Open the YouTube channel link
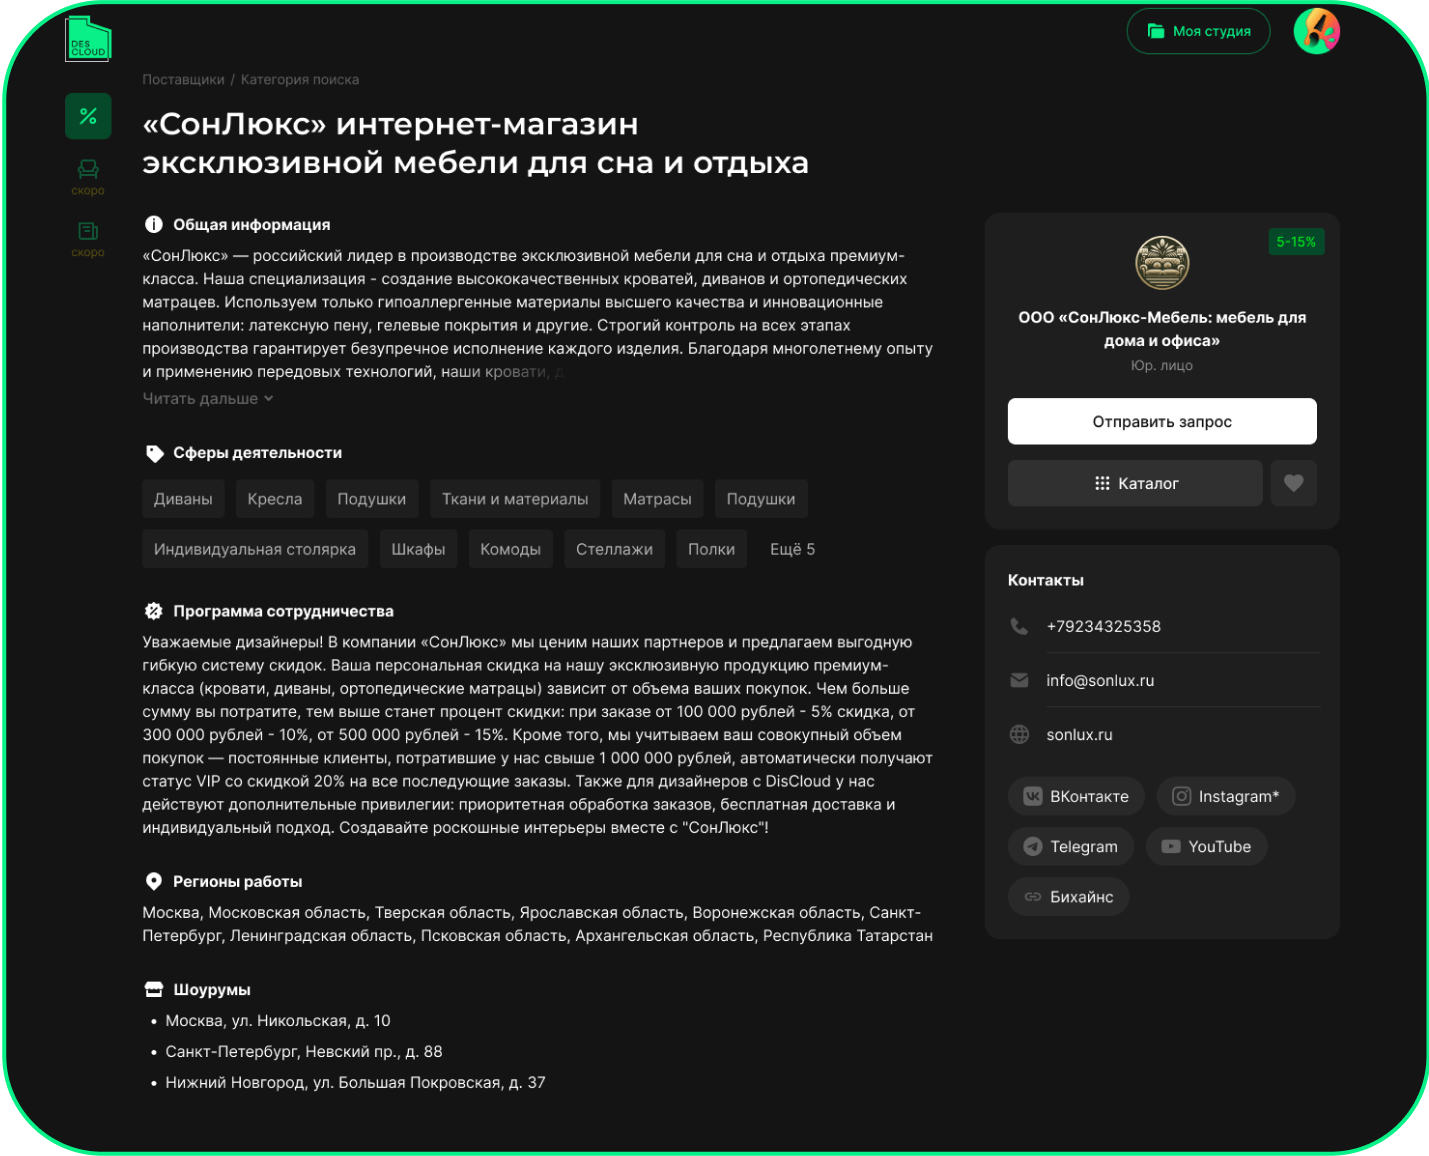The height and width of the screenshot is (1156, 1429). (x=1206, y=846)
